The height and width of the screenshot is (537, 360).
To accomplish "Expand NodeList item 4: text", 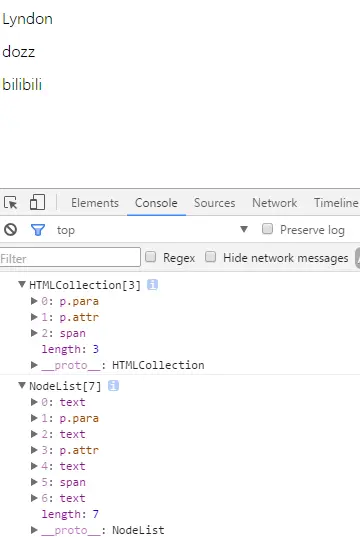I will [34, 466].
